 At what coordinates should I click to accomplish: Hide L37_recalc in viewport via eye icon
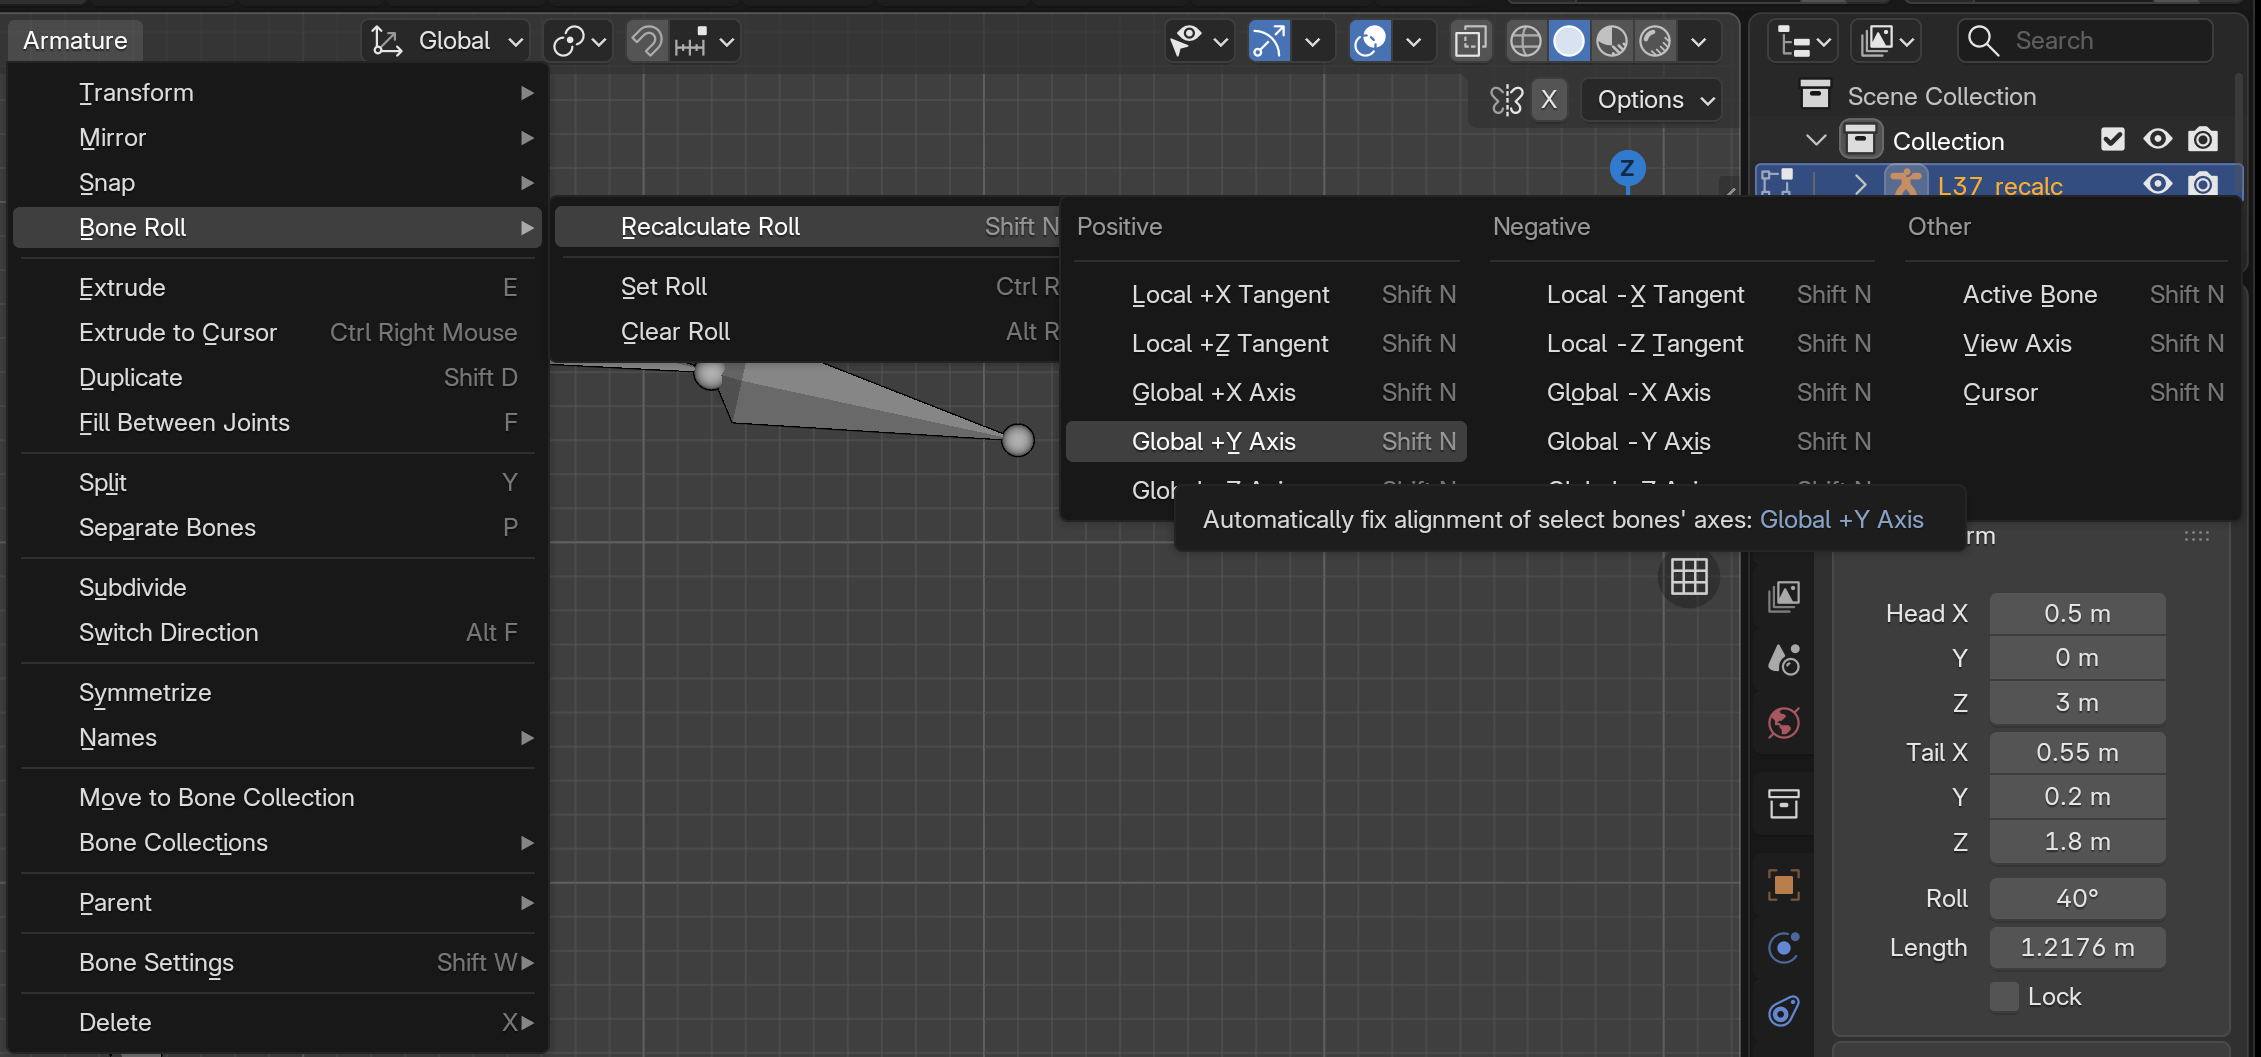2157,183
